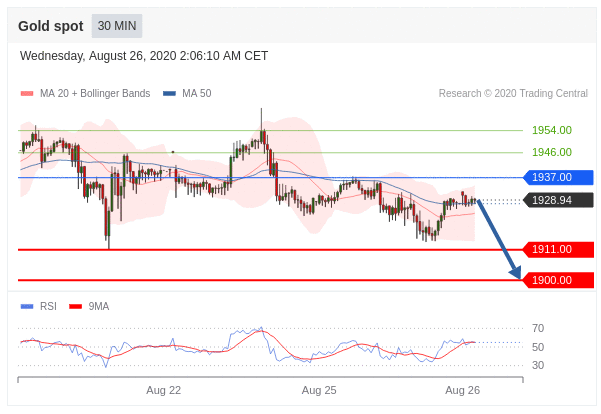This screenshot has width=601, height=414.
Task: Click the blue 1937.00 pivot price tag
Action: (x=558, y=177)
